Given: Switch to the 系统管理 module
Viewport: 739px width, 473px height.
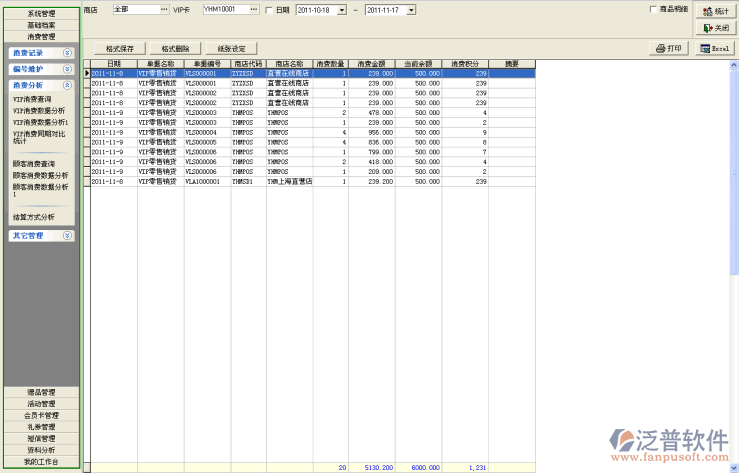Looking at the screenshot, I should (x=41, y=13).
